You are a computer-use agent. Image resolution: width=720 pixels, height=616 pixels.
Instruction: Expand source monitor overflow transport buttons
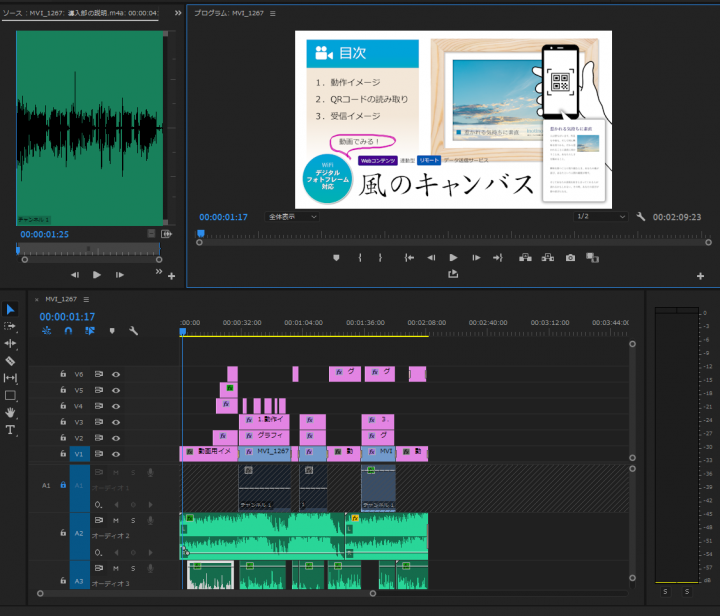(158, 271)
